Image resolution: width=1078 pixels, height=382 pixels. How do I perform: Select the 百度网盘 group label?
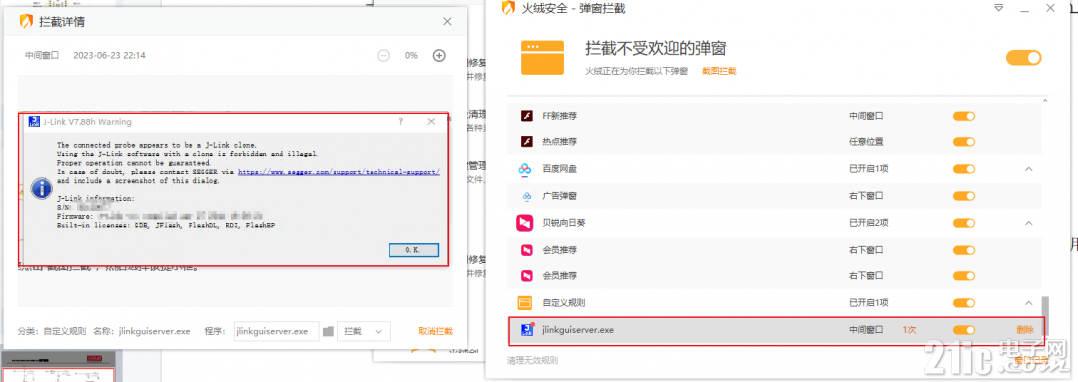560,169
